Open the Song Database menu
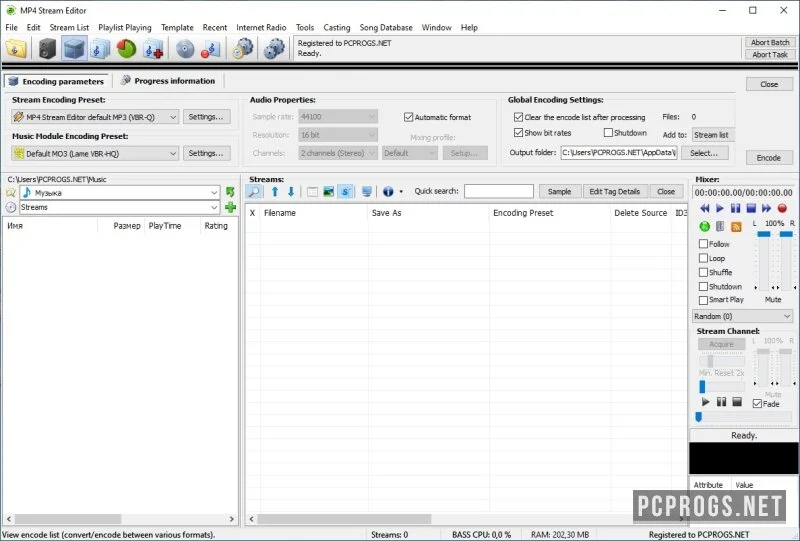Screen dimensions: 800x541 386,28
